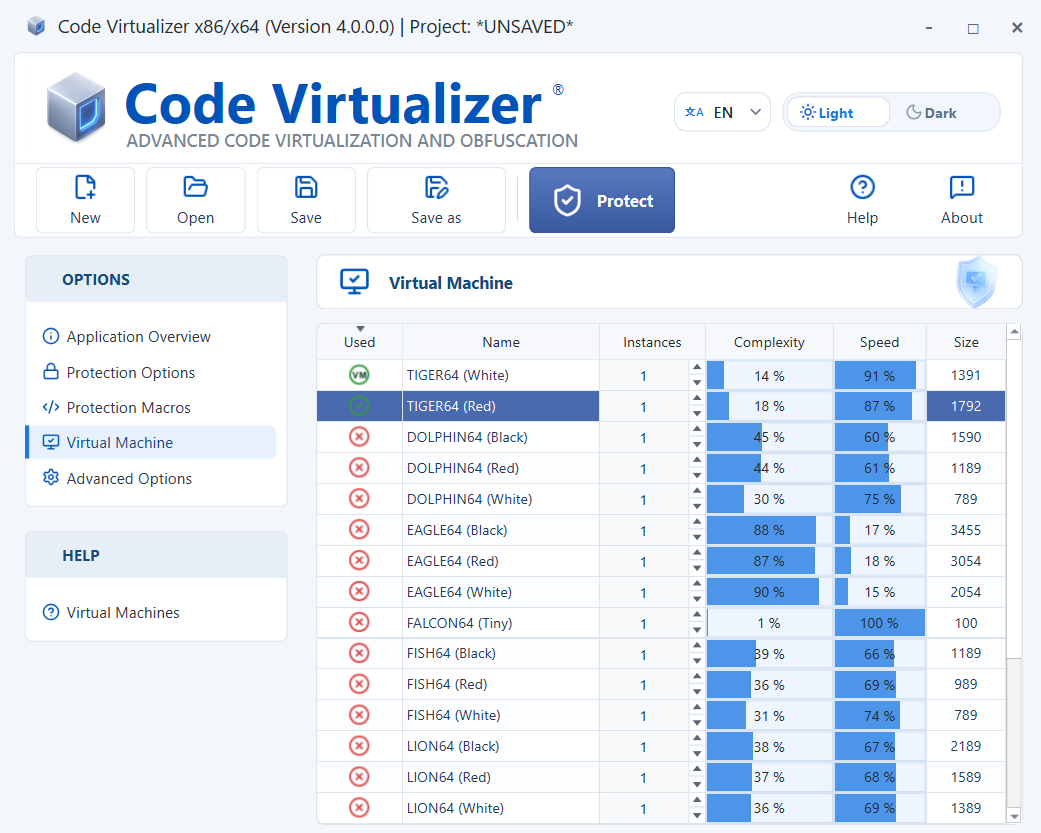Click the Save toolbar icon
1041x833 pixels.
click(306, 200)
